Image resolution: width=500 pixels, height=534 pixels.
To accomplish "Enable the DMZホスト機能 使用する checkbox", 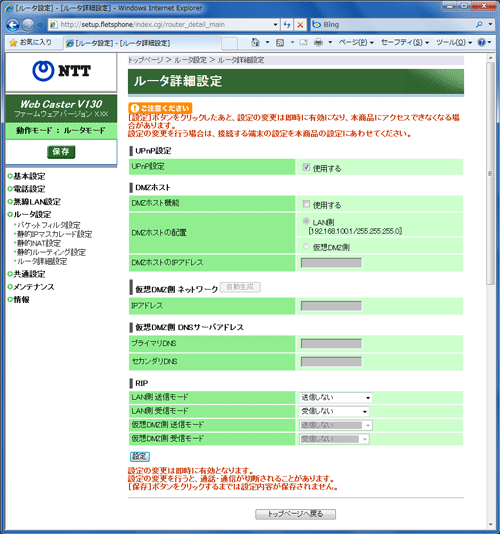I will tap(306, 204).
